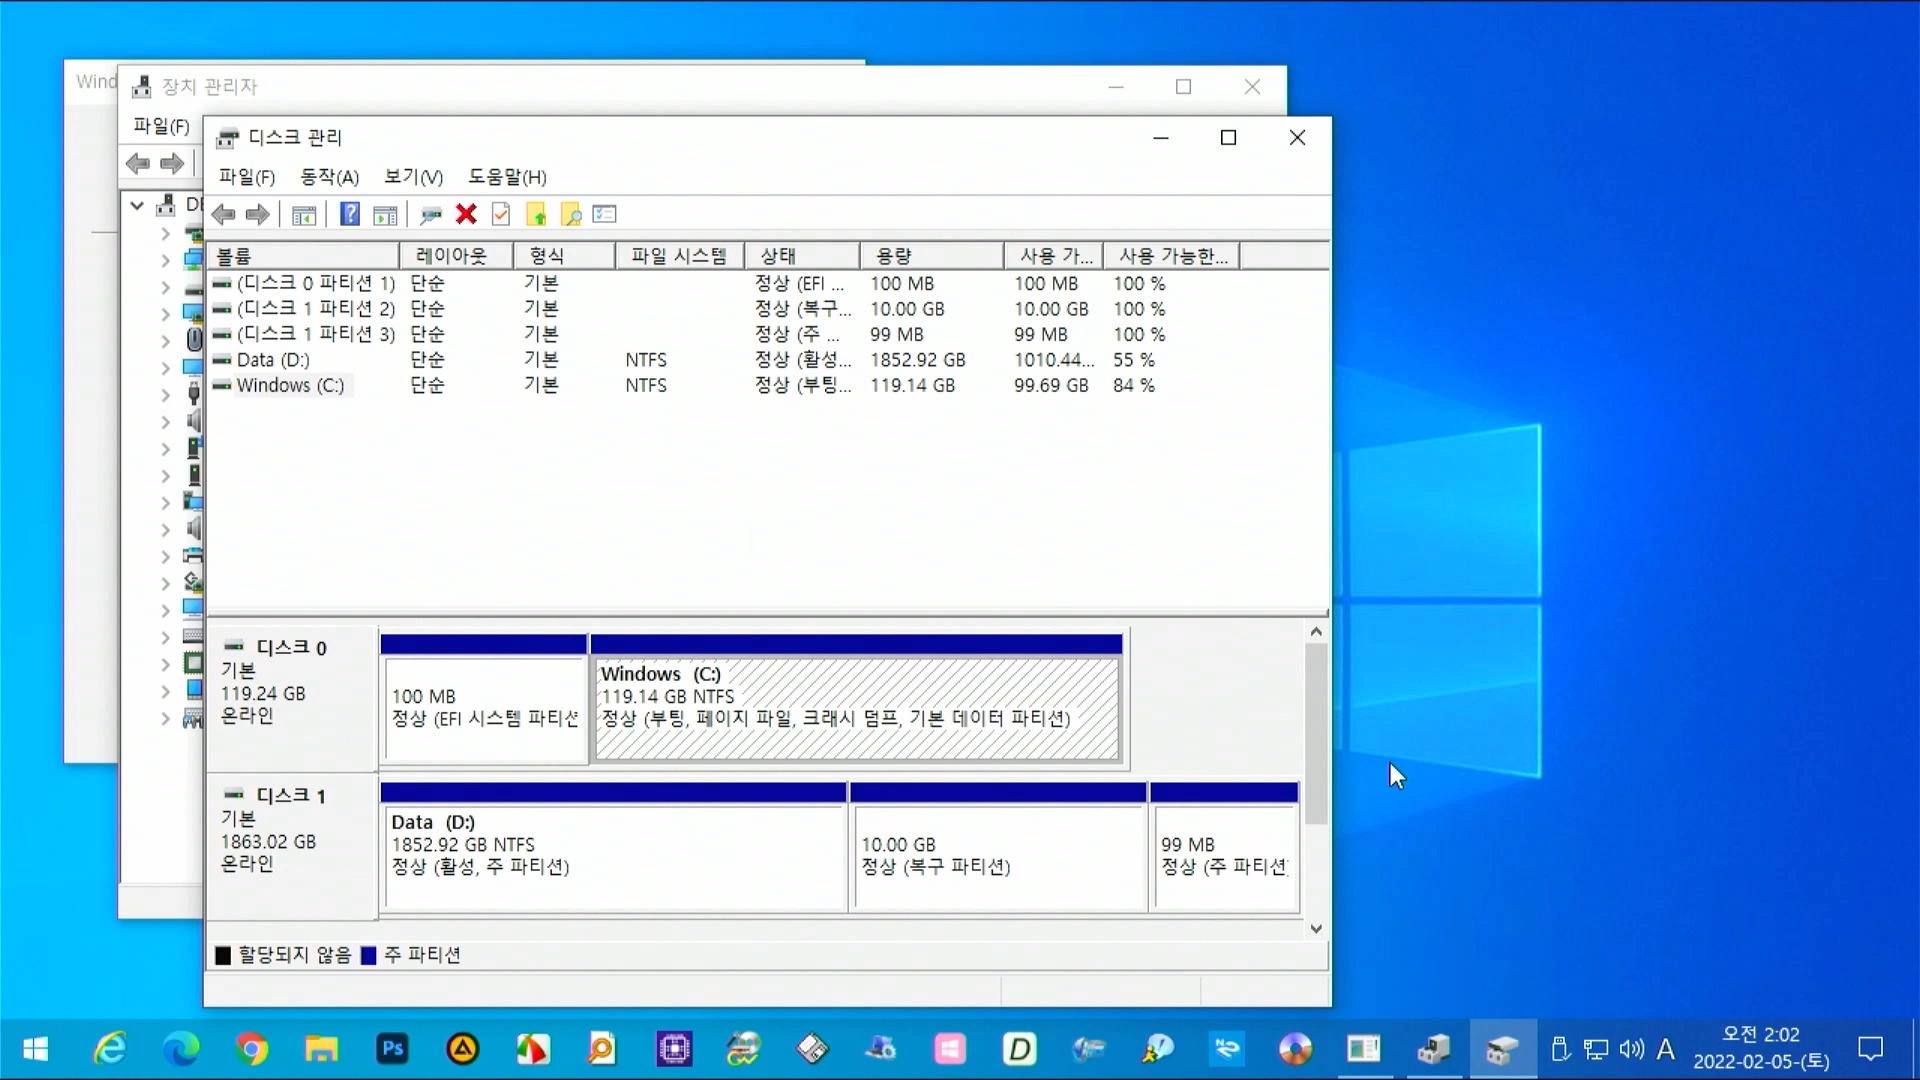Click the Forward arrow in Disk Management toolbar
The height and width of the screenshot is (1080, 1920).
click(258, 214)
